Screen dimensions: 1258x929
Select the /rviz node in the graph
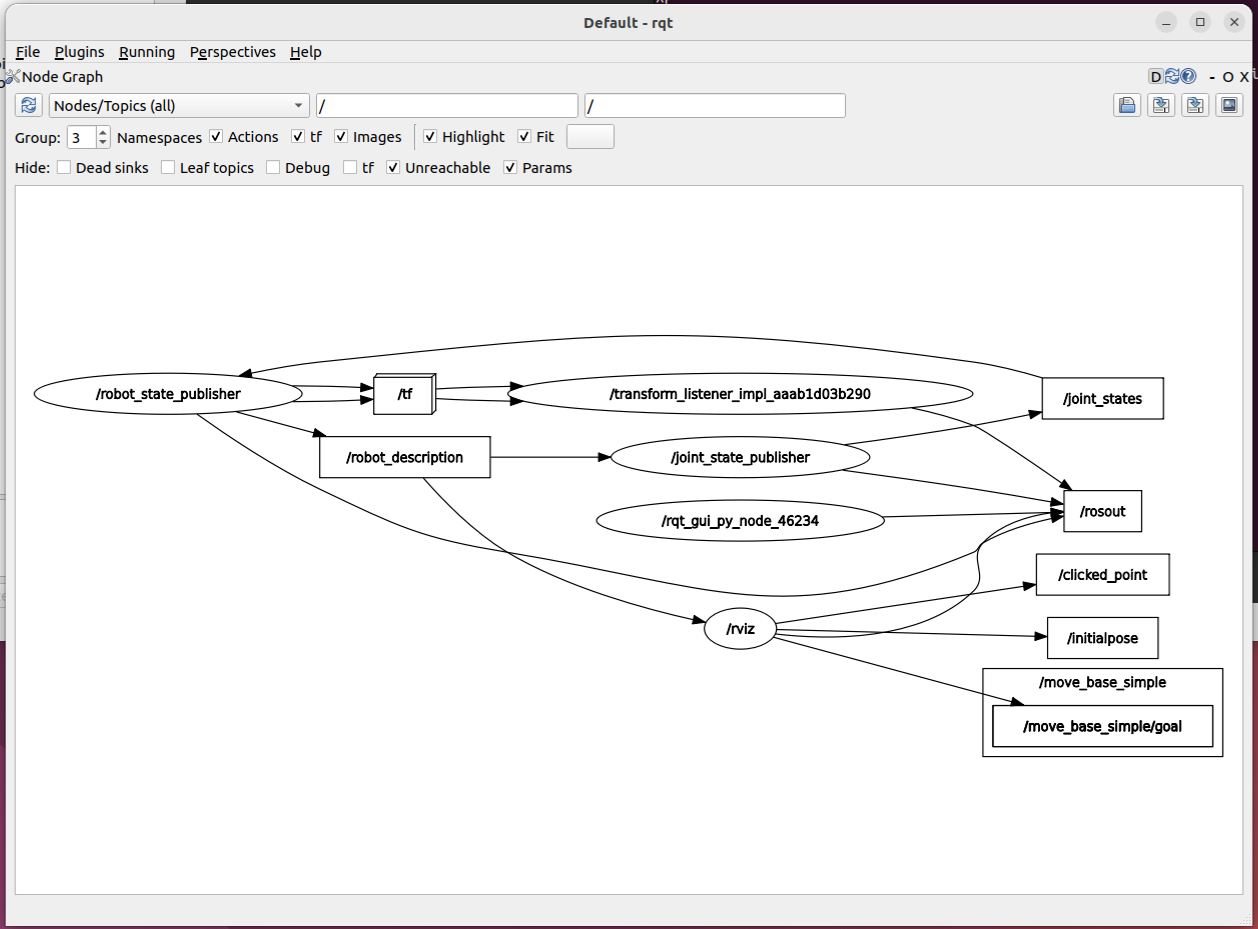[740, 630]
